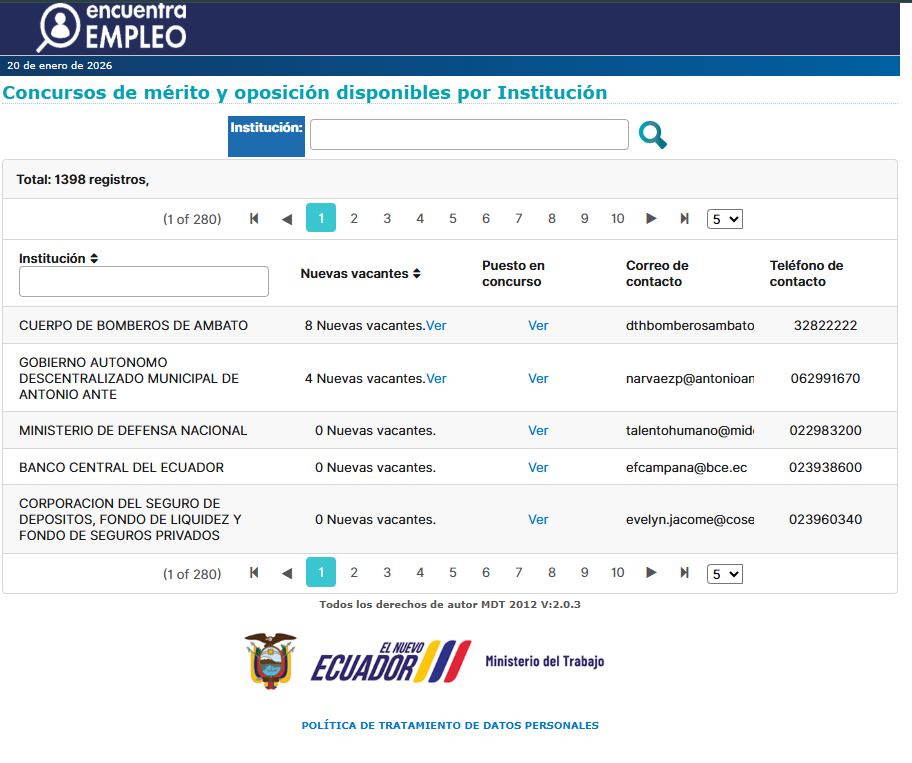
Task: Click the Institución column filter box
Action: click(x=144, y=282)
